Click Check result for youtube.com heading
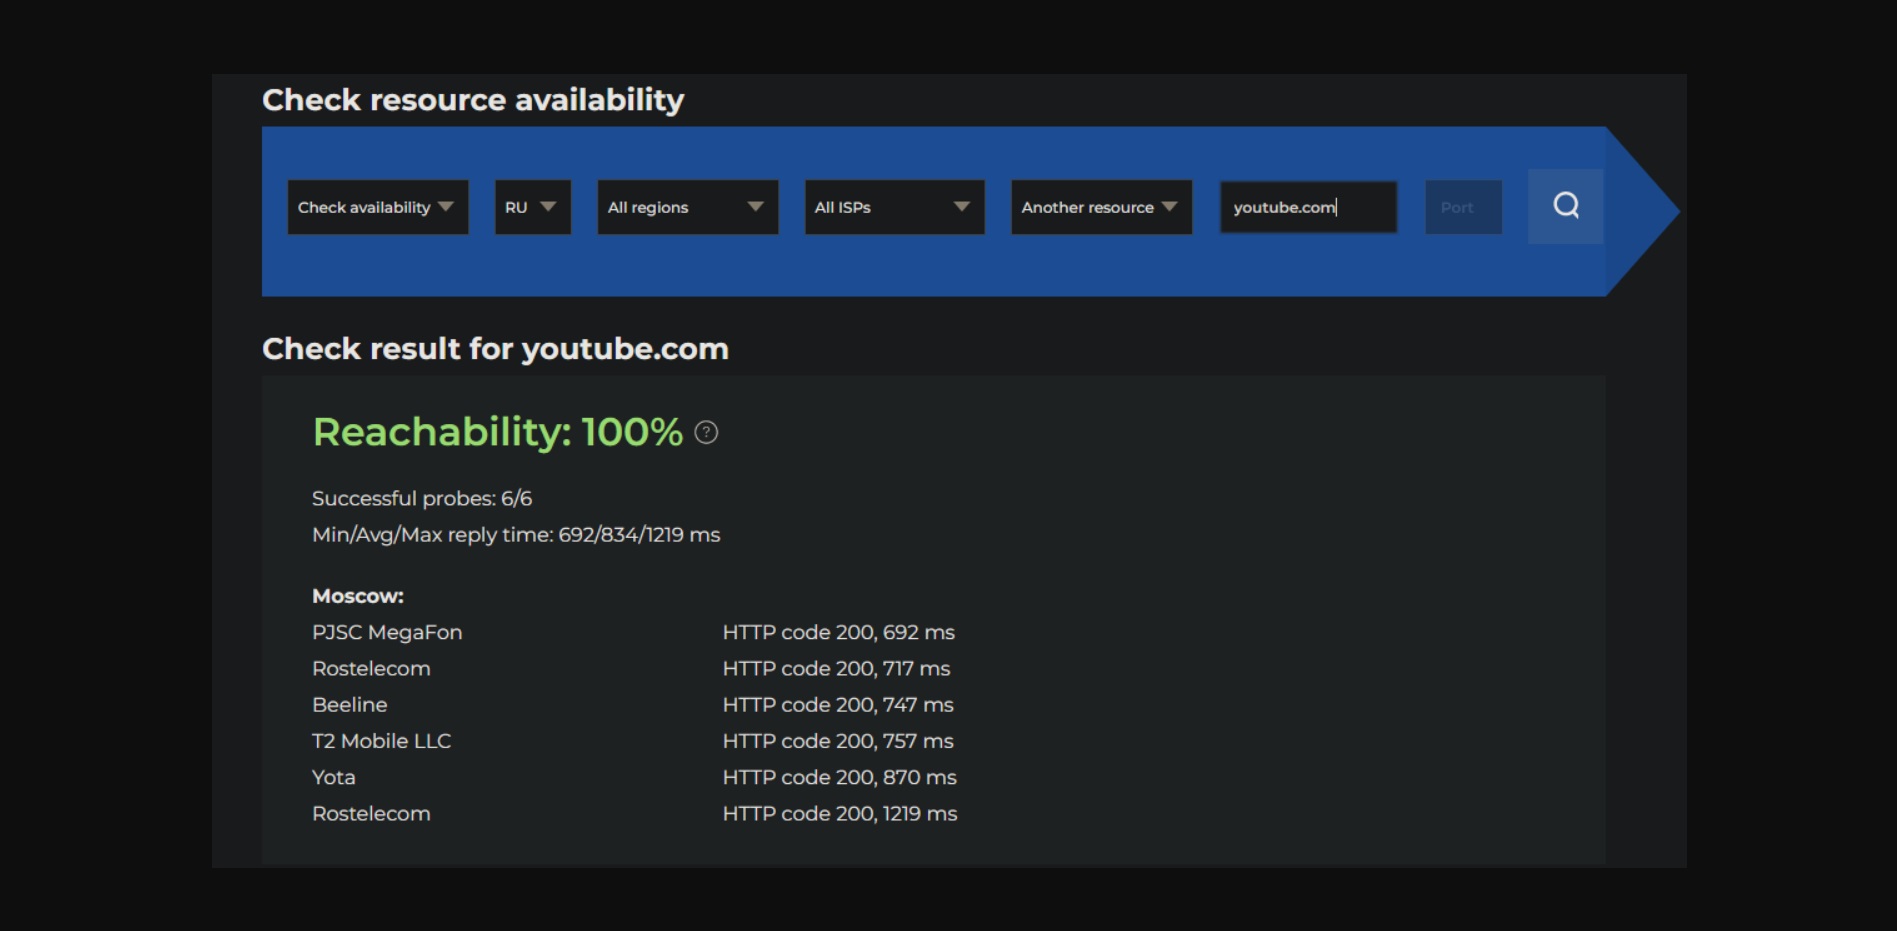This screenshot has height=931, width=1897. coord(495,348)
